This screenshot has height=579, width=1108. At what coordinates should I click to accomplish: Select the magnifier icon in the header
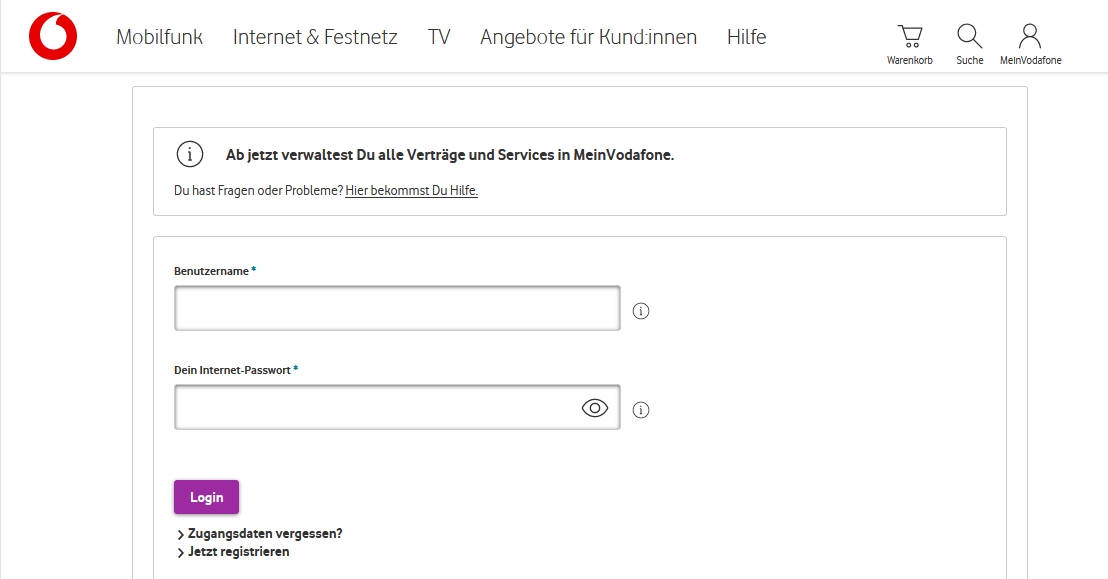pos(968,33)
